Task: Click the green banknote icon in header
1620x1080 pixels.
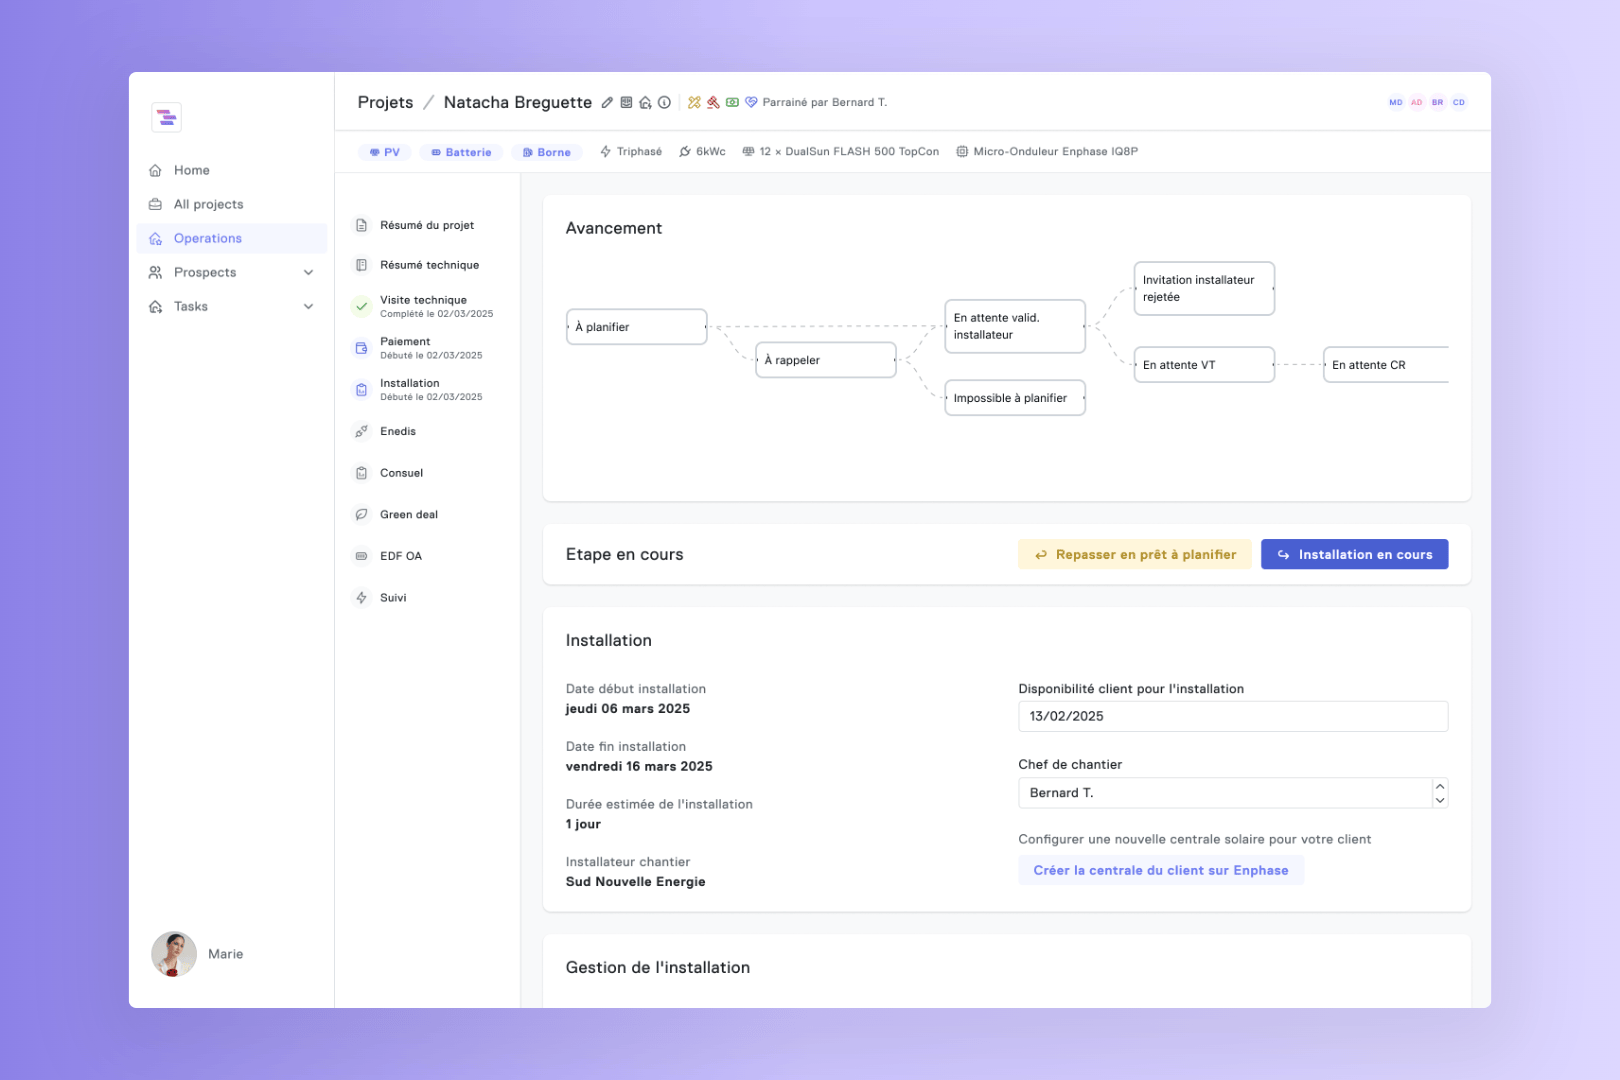Action: (732, 102)
